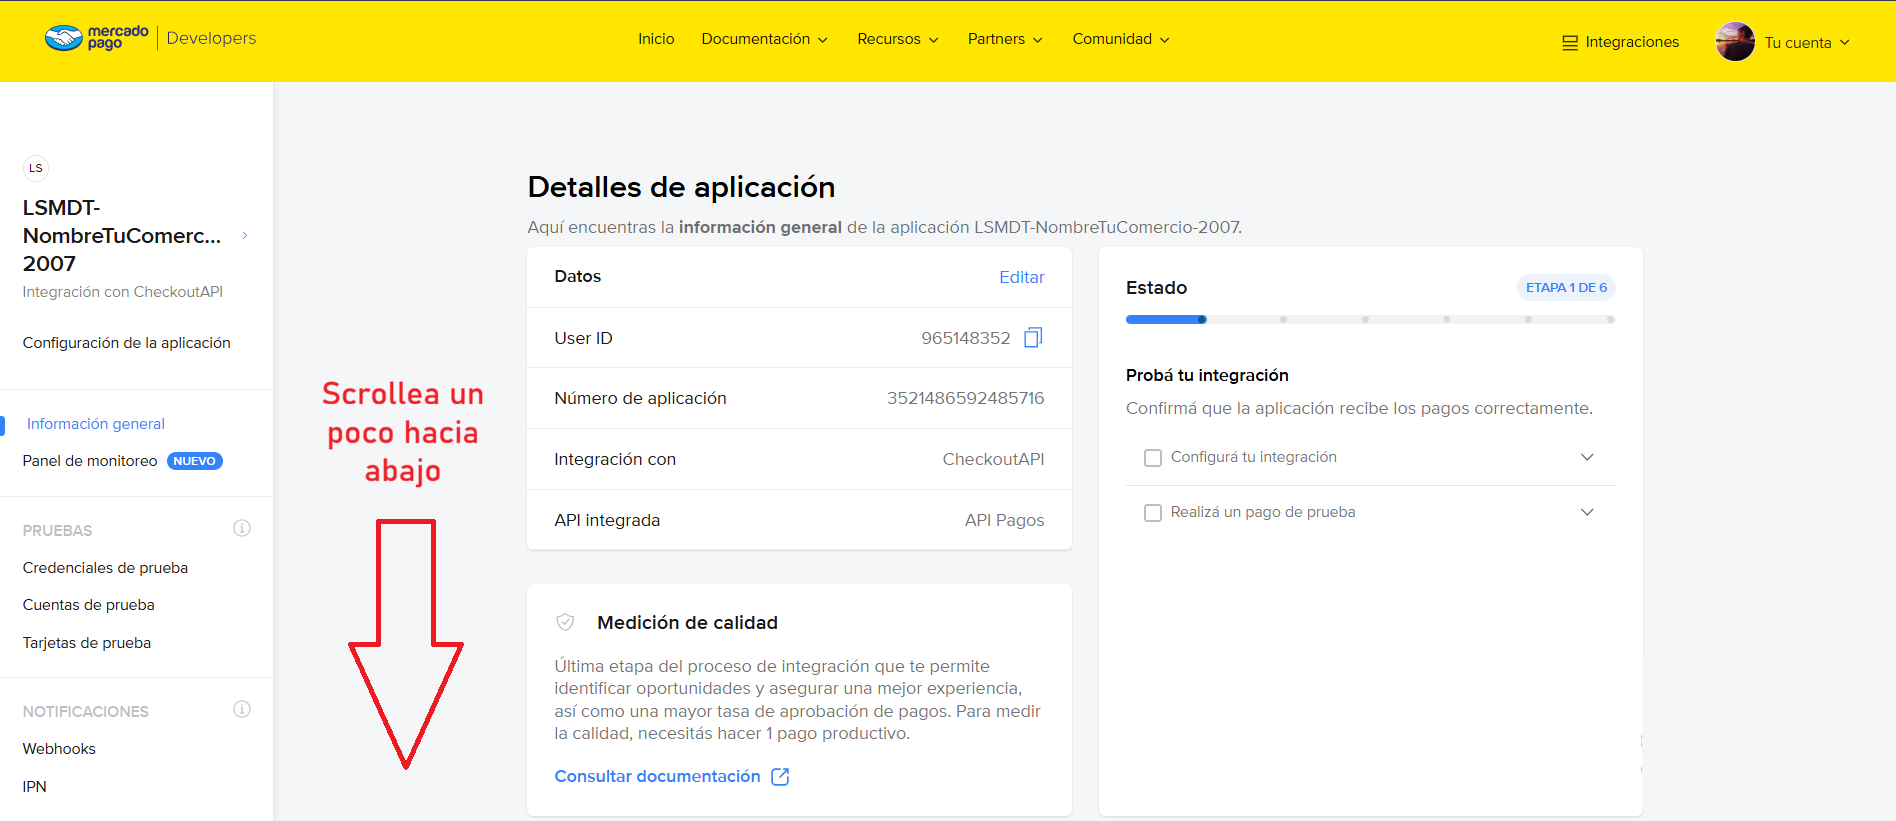Click the info icon next to PRUEBAS
Viewport: 1896px width, 821px height.
pos(242,528)
